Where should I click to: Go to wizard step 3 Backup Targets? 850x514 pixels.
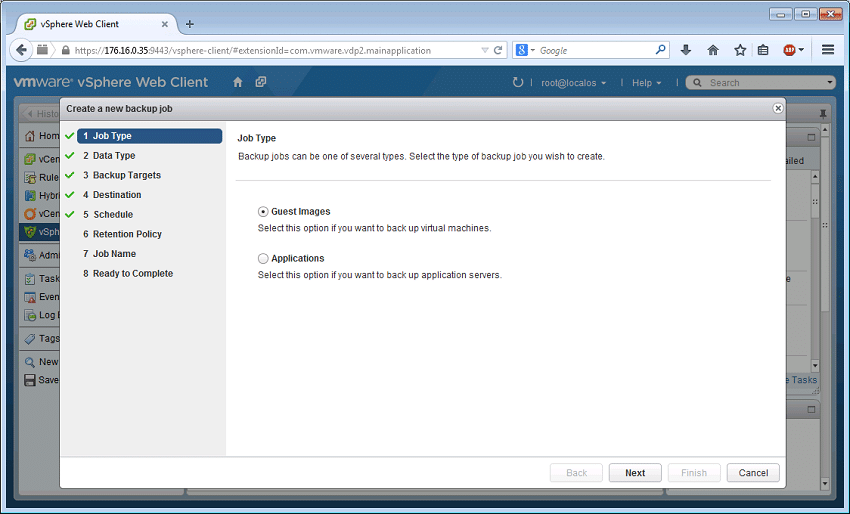(122, 175)
